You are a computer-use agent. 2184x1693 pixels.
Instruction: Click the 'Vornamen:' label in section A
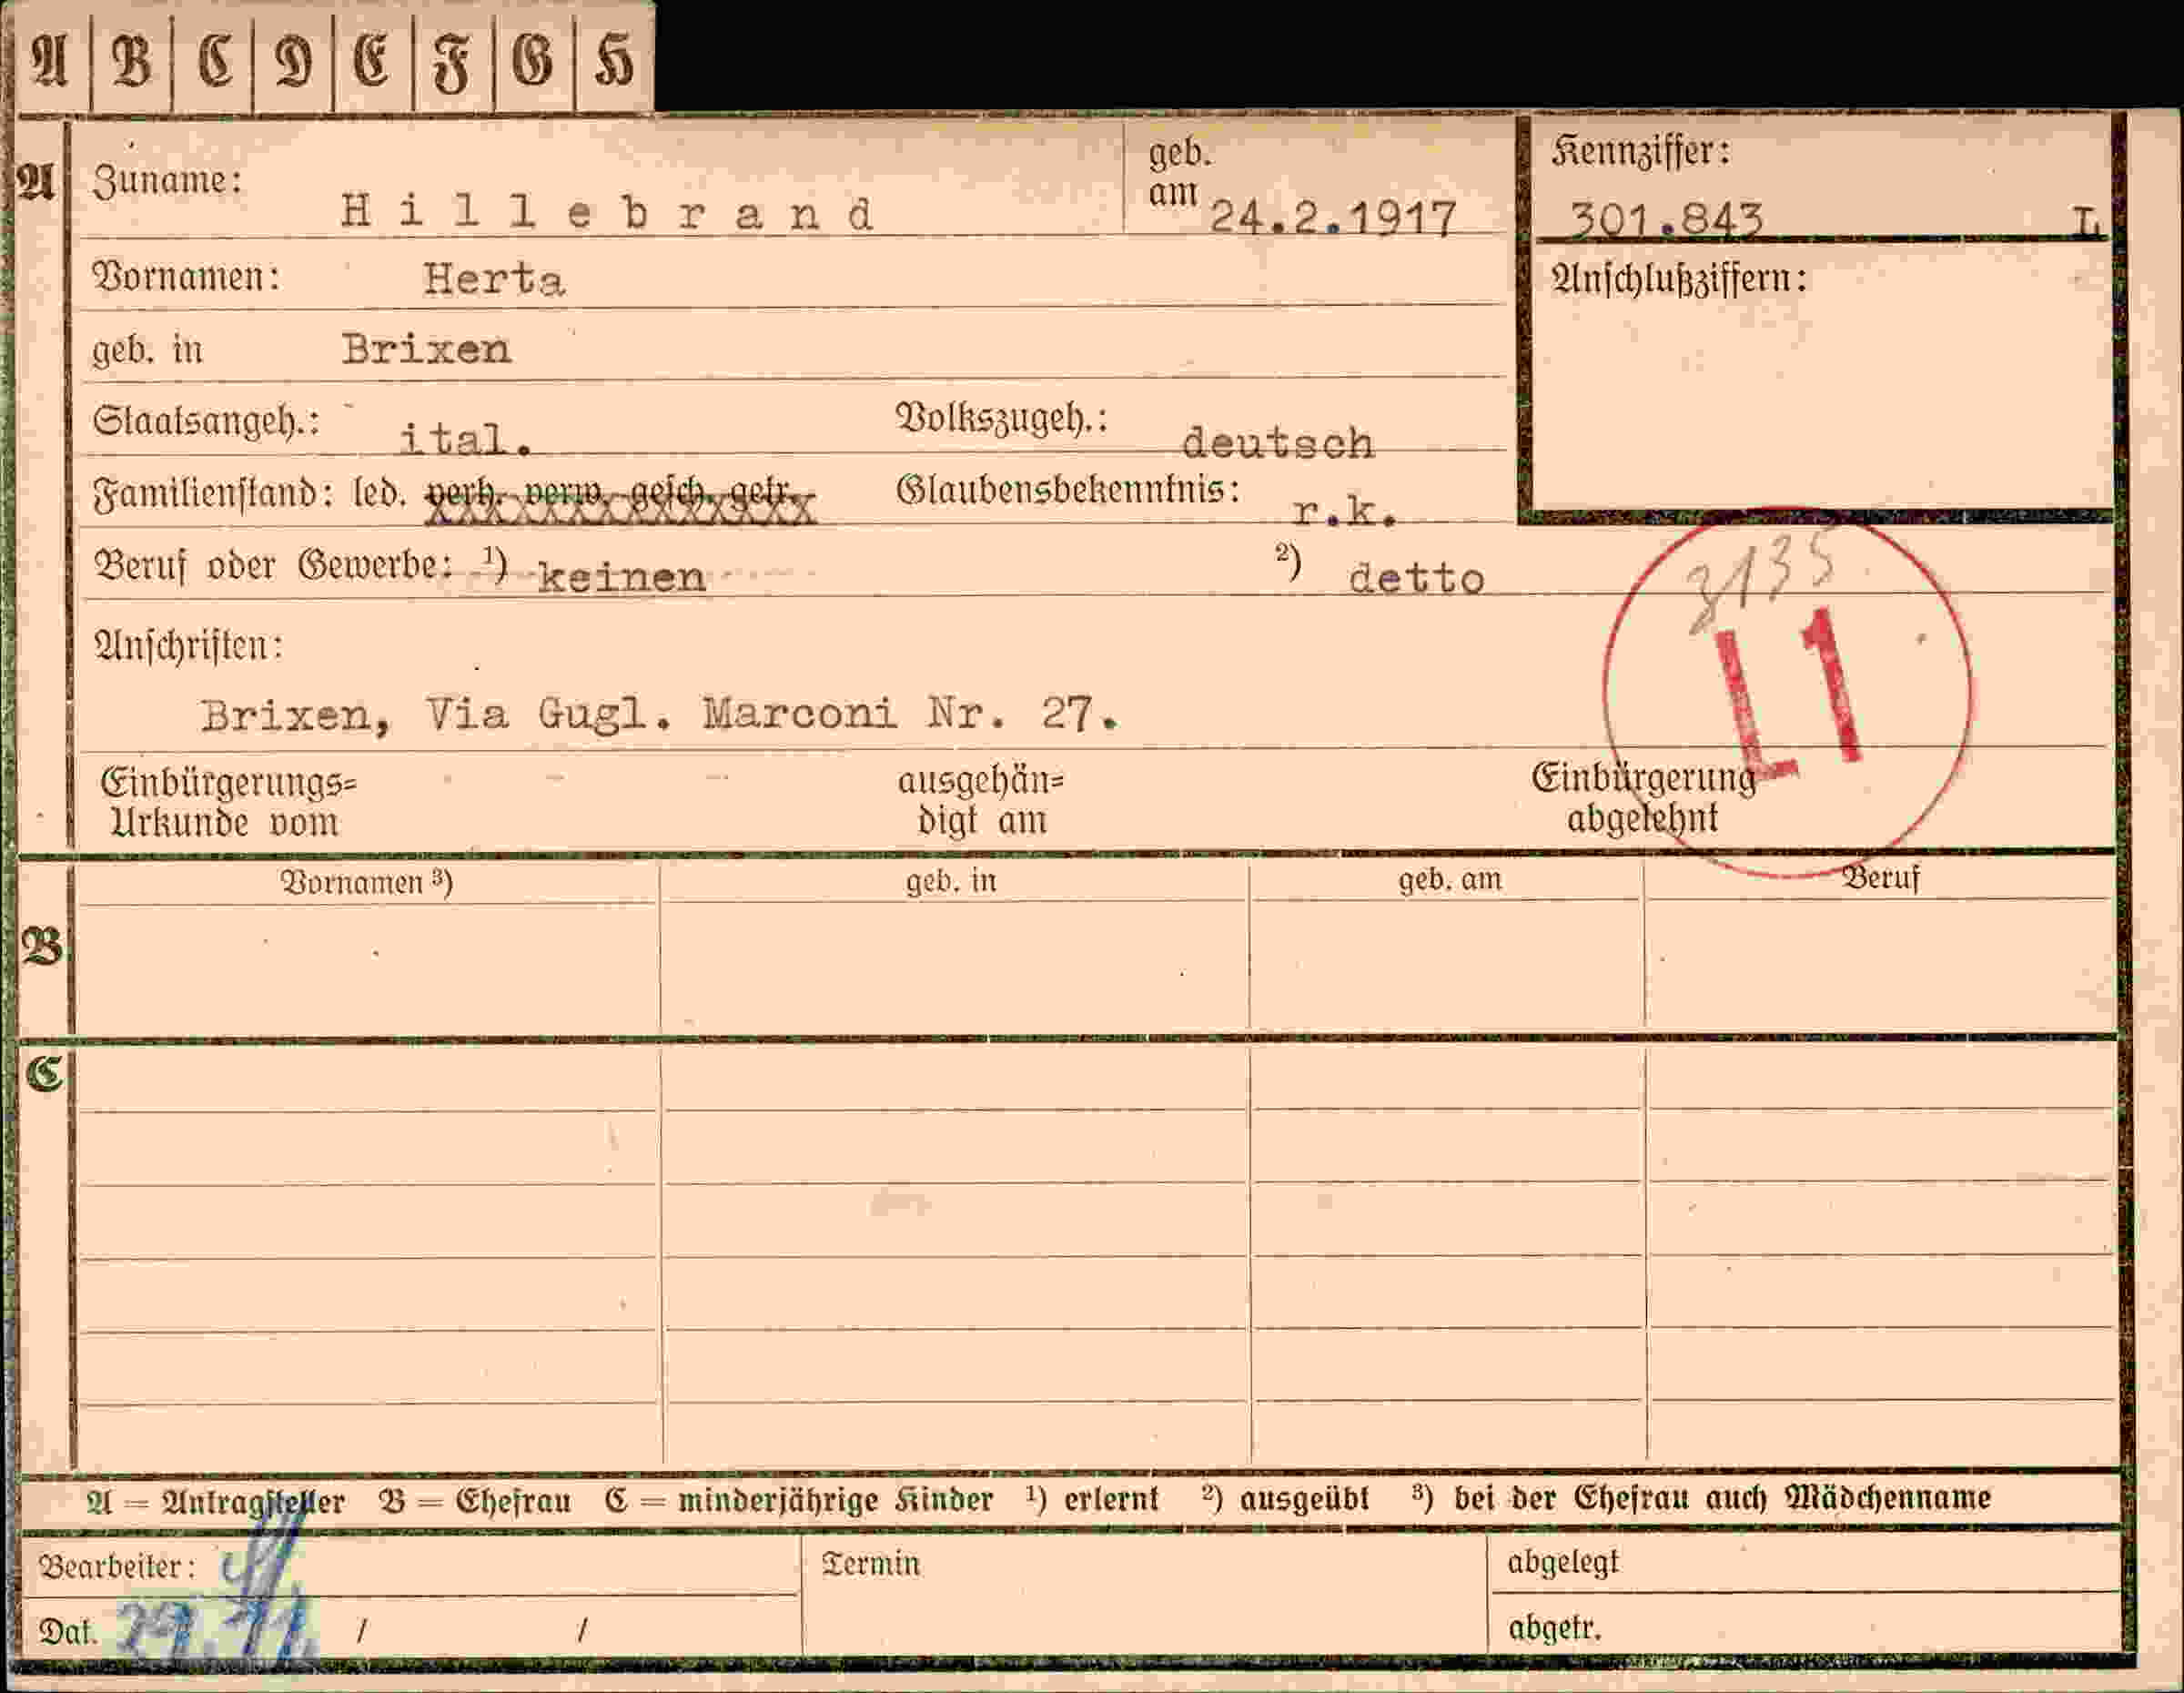pos(186,277)
